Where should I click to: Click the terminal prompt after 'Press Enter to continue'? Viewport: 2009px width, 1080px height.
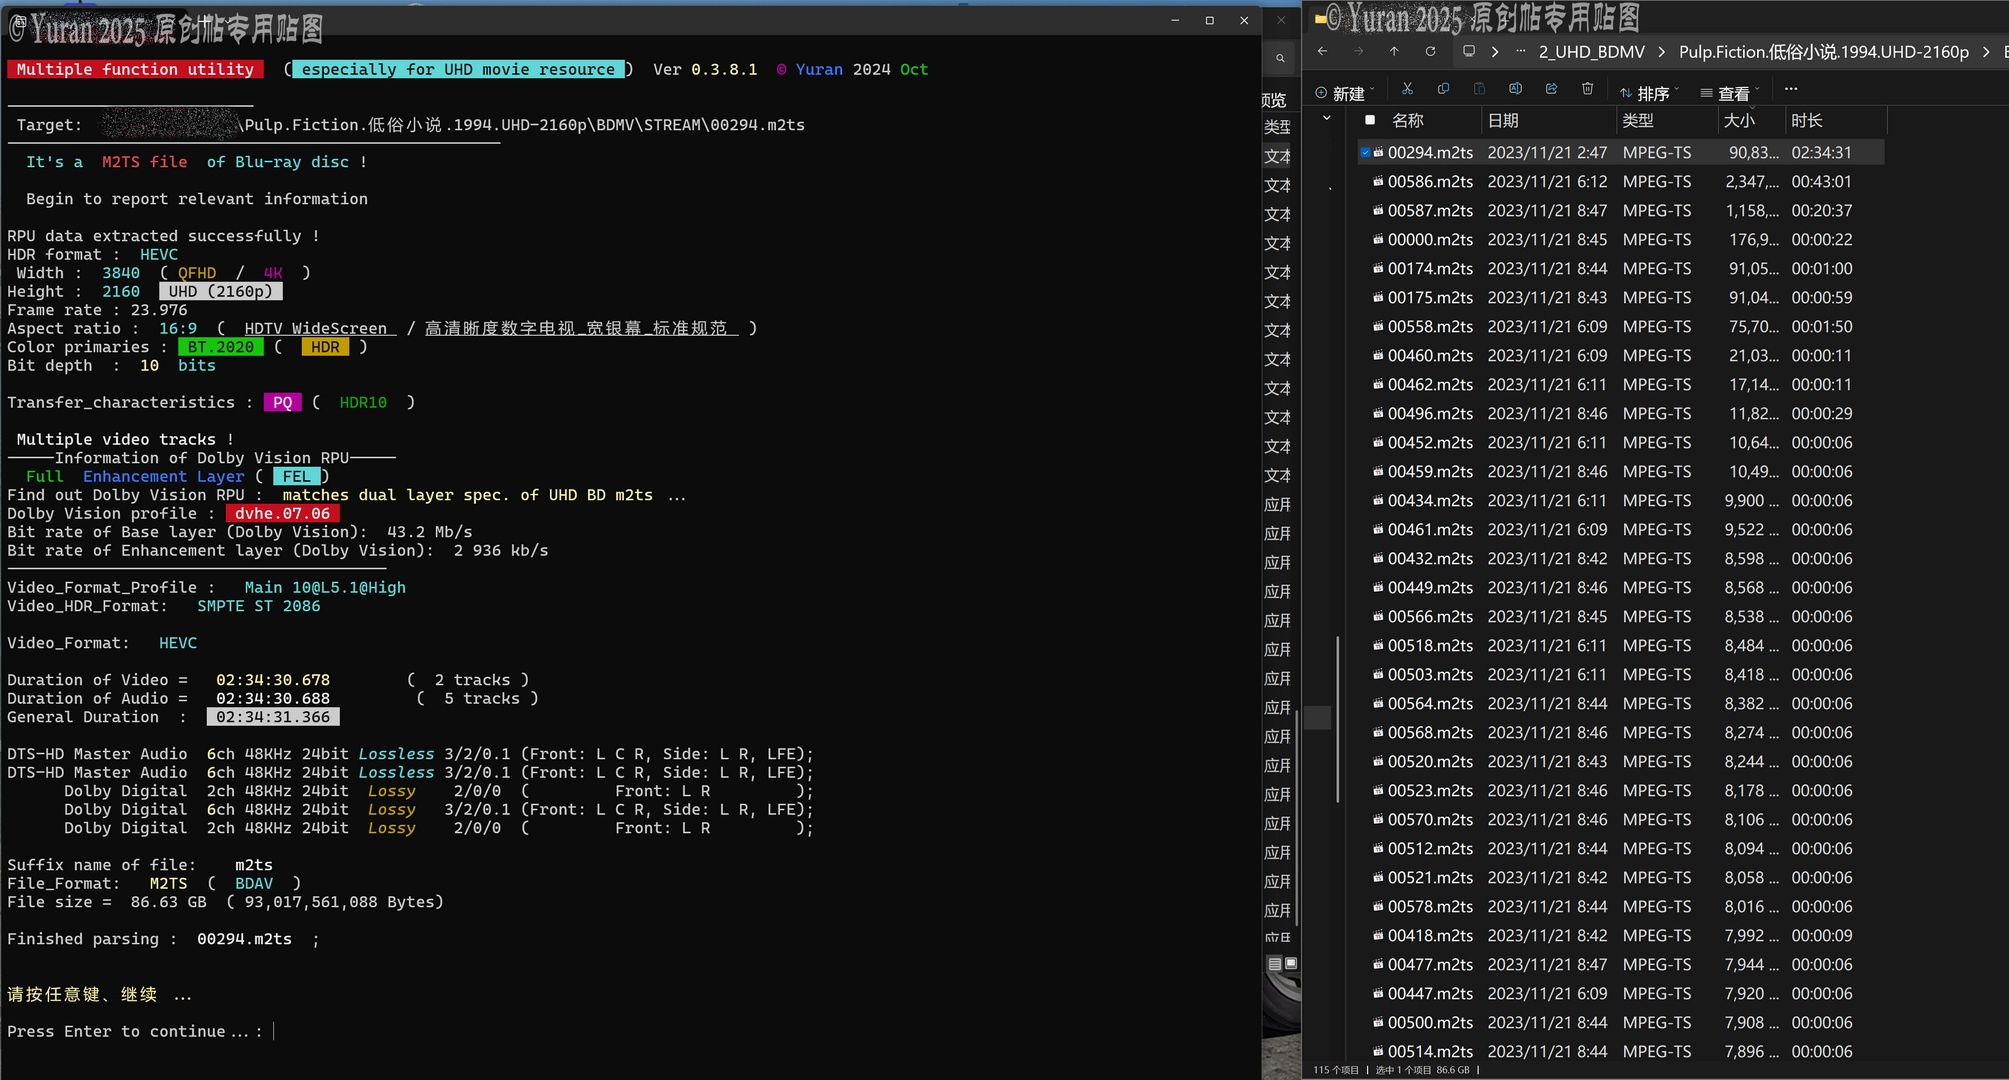click(x=273, y=1032)
